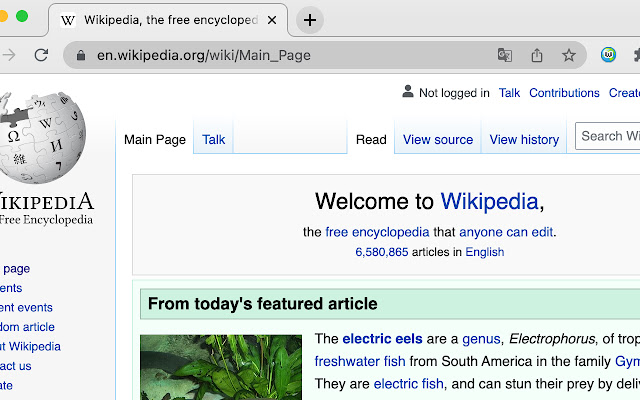640x400 pixels.
Task: Click the free encyclopedia link
Action: [x=377, y=232]
